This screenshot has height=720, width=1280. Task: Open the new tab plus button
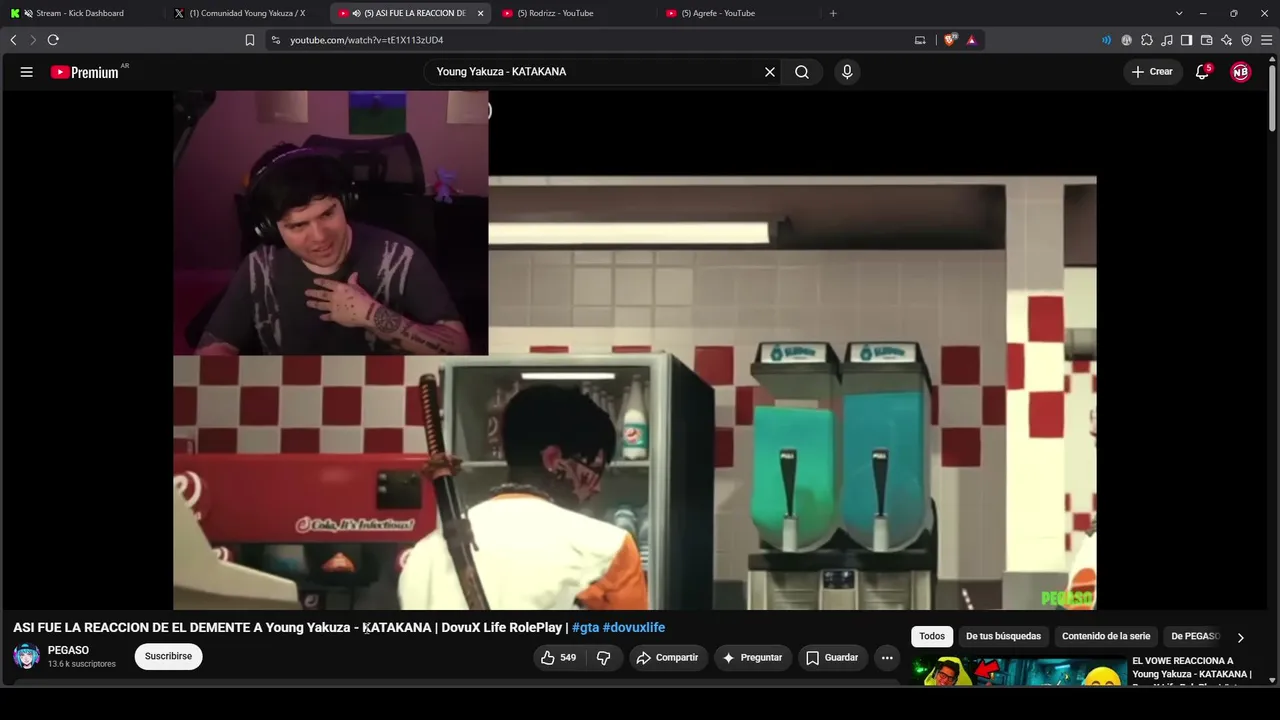point(833,13)
